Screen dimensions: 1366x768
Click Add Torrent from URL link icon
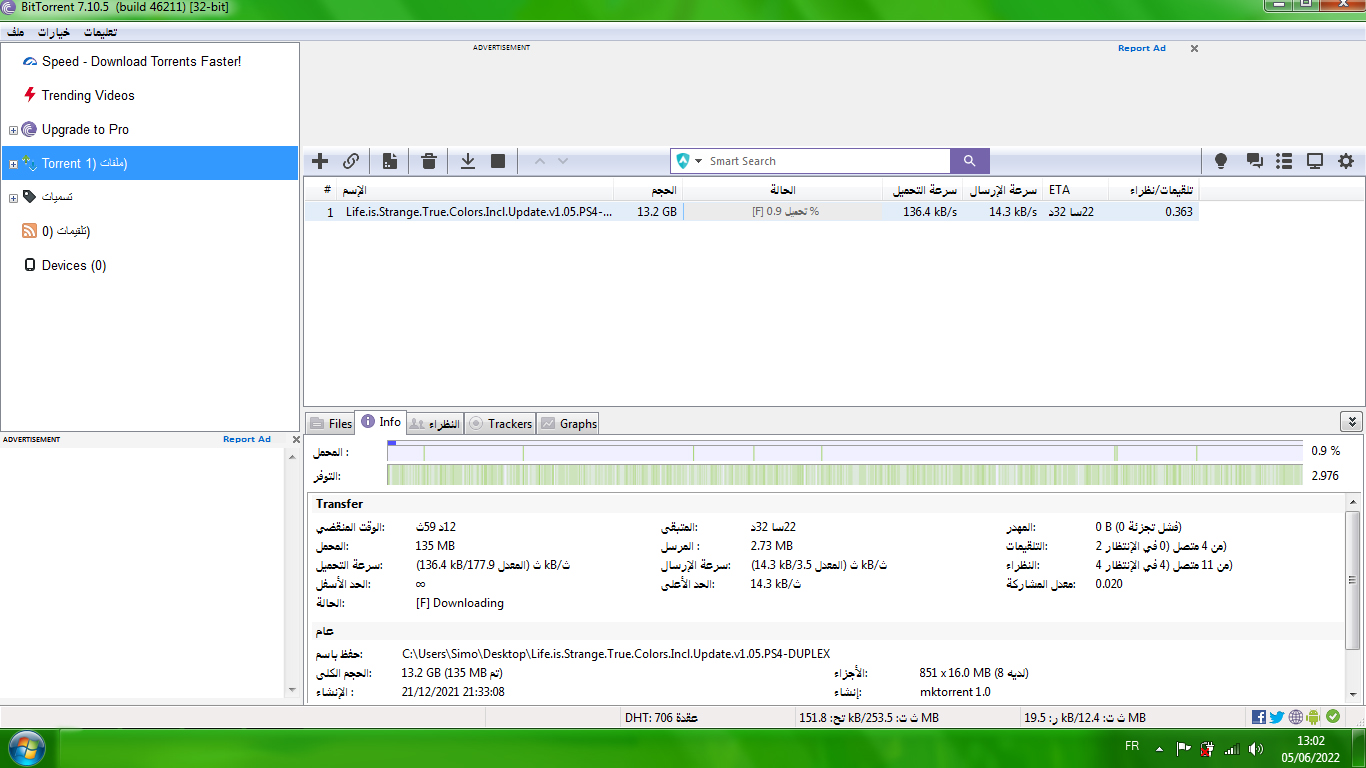coord(351,161)
